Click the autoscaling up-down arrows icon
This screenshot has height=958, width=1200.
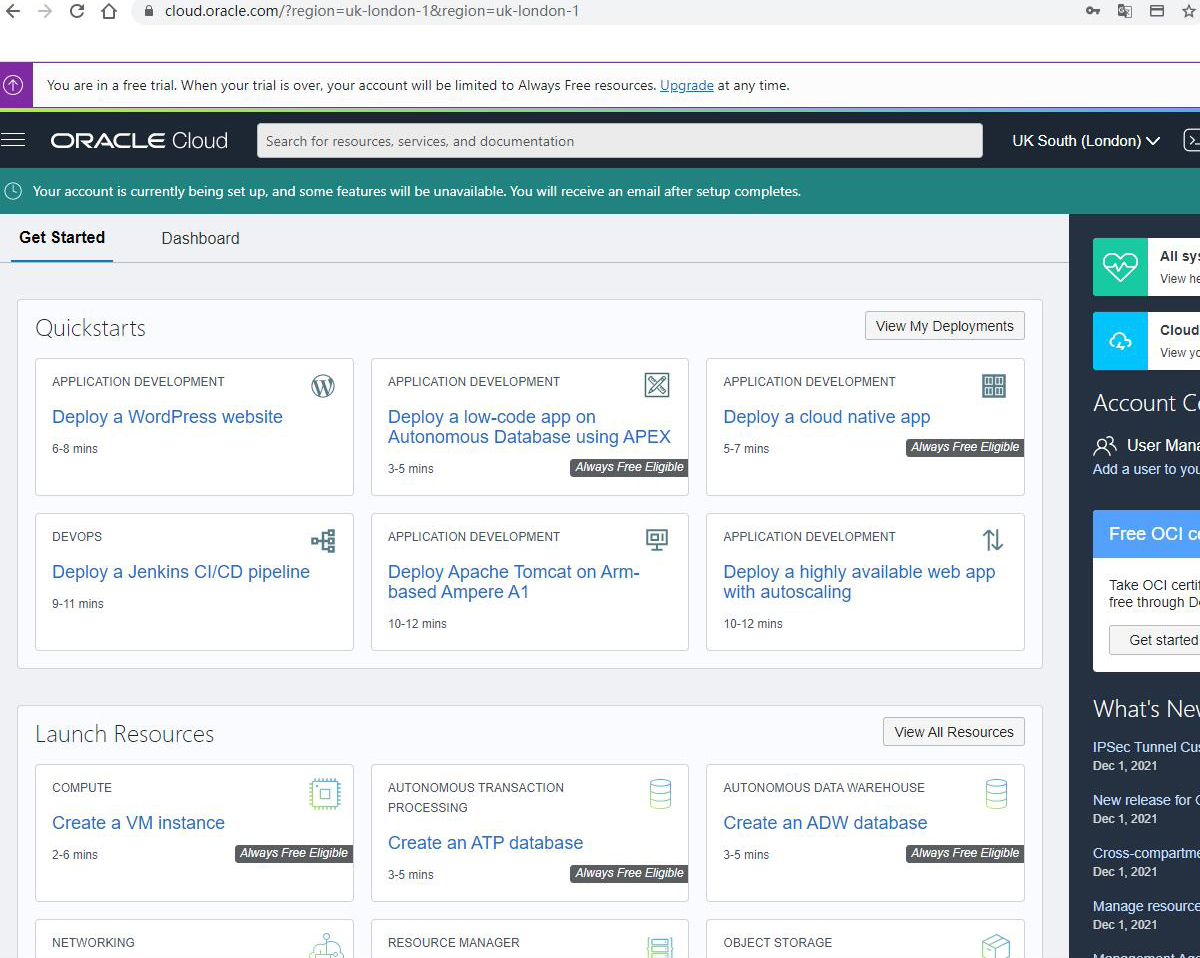[992, 540]
